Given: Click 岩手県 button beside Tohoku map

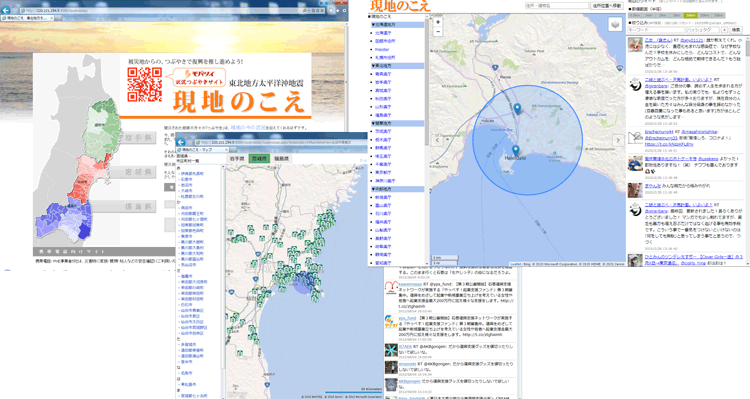Looking at the screenshot, I should pos(138,138).
